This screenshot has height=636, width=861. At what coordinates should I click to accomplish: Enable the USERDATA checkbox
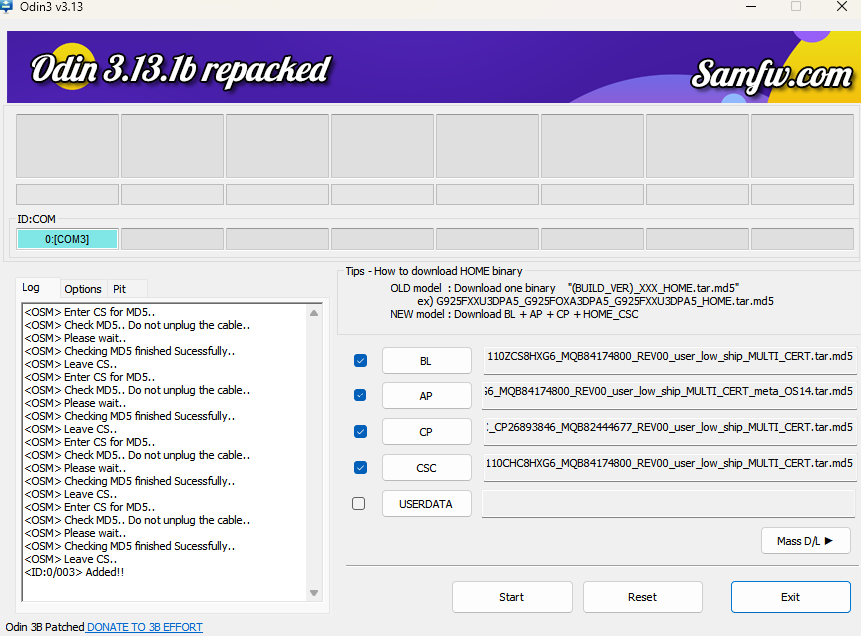[x=359, y=504]
